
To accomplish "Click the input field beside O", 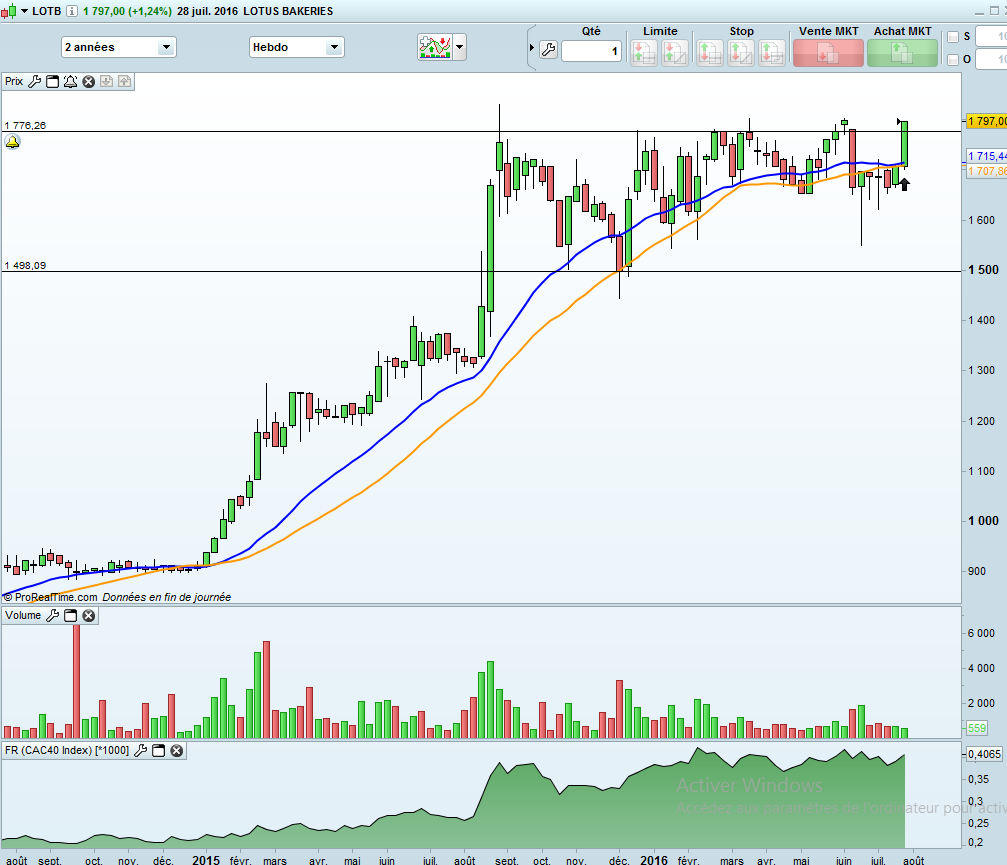I will [992, 59].
